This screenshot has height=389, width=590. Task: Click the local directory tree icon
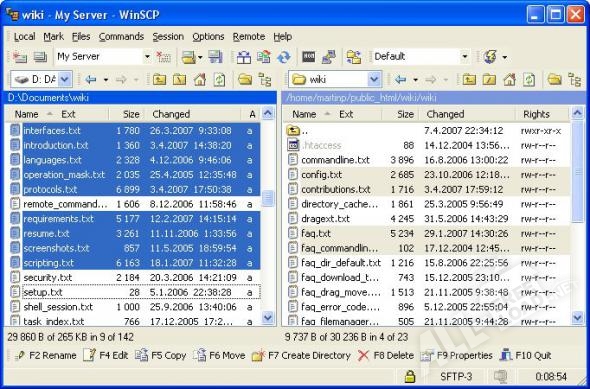pyautogui.click(x=265, y=79)
